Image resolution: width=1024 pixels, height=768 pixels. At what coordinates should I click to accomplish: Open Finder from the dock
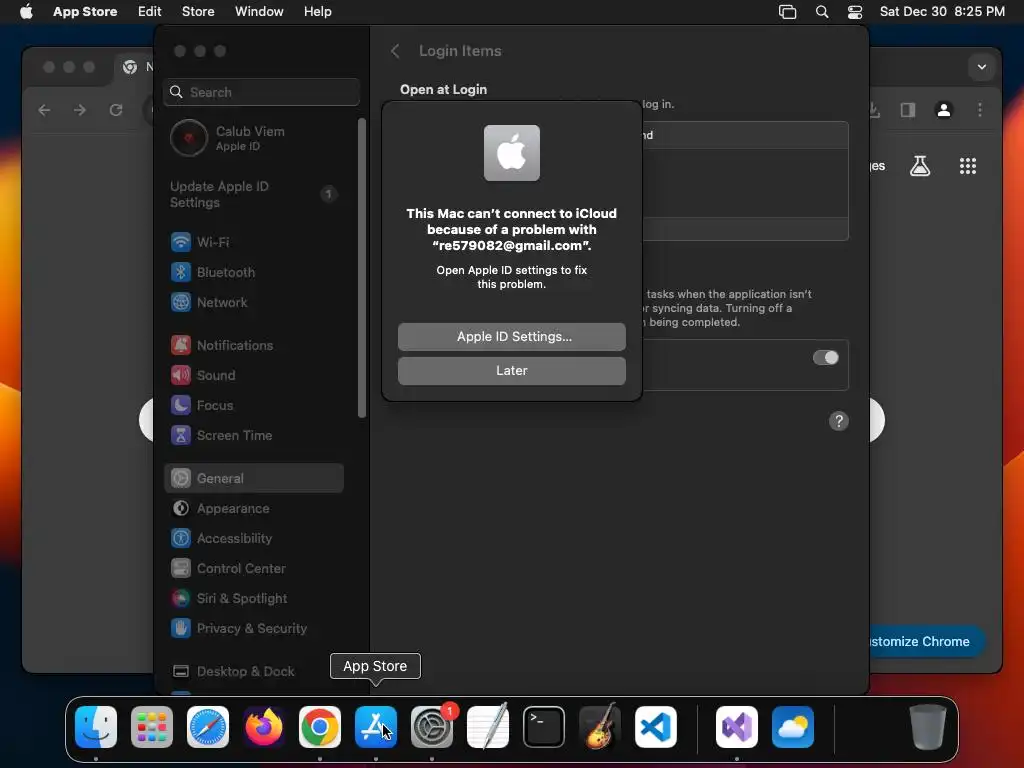96,727
